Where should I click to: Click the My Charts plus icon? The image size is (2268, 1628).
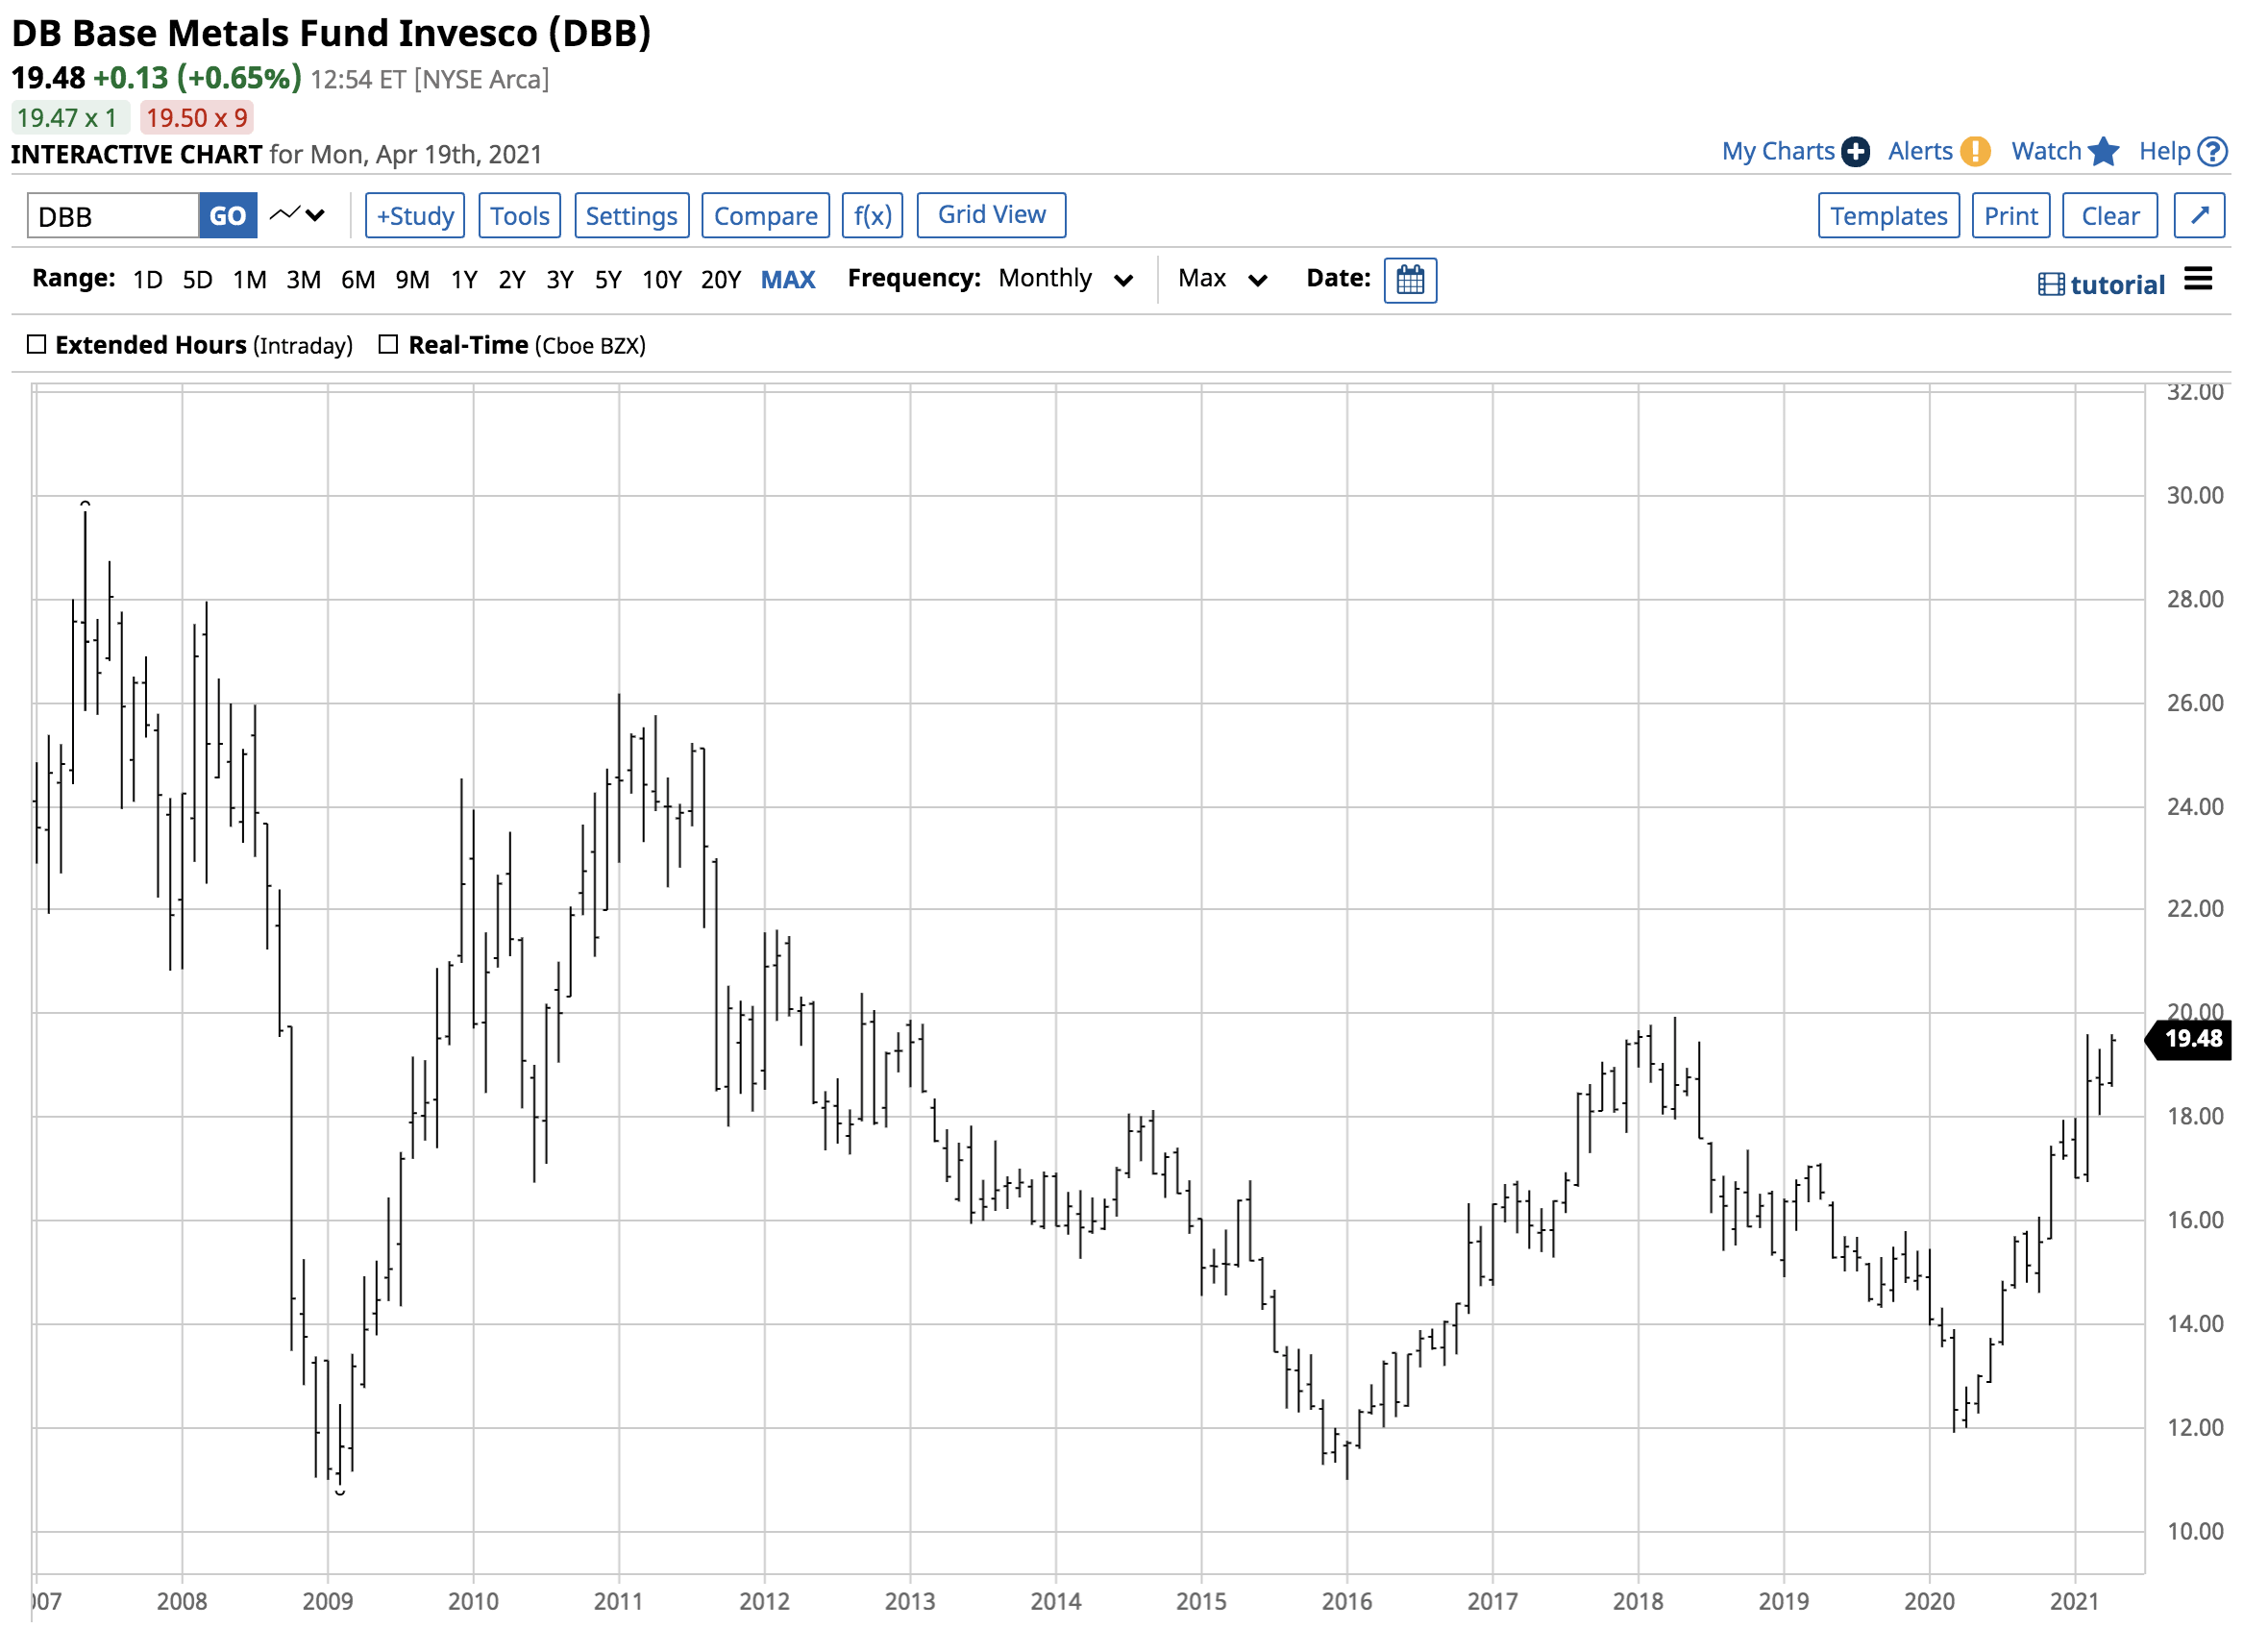pos(1857,151)
